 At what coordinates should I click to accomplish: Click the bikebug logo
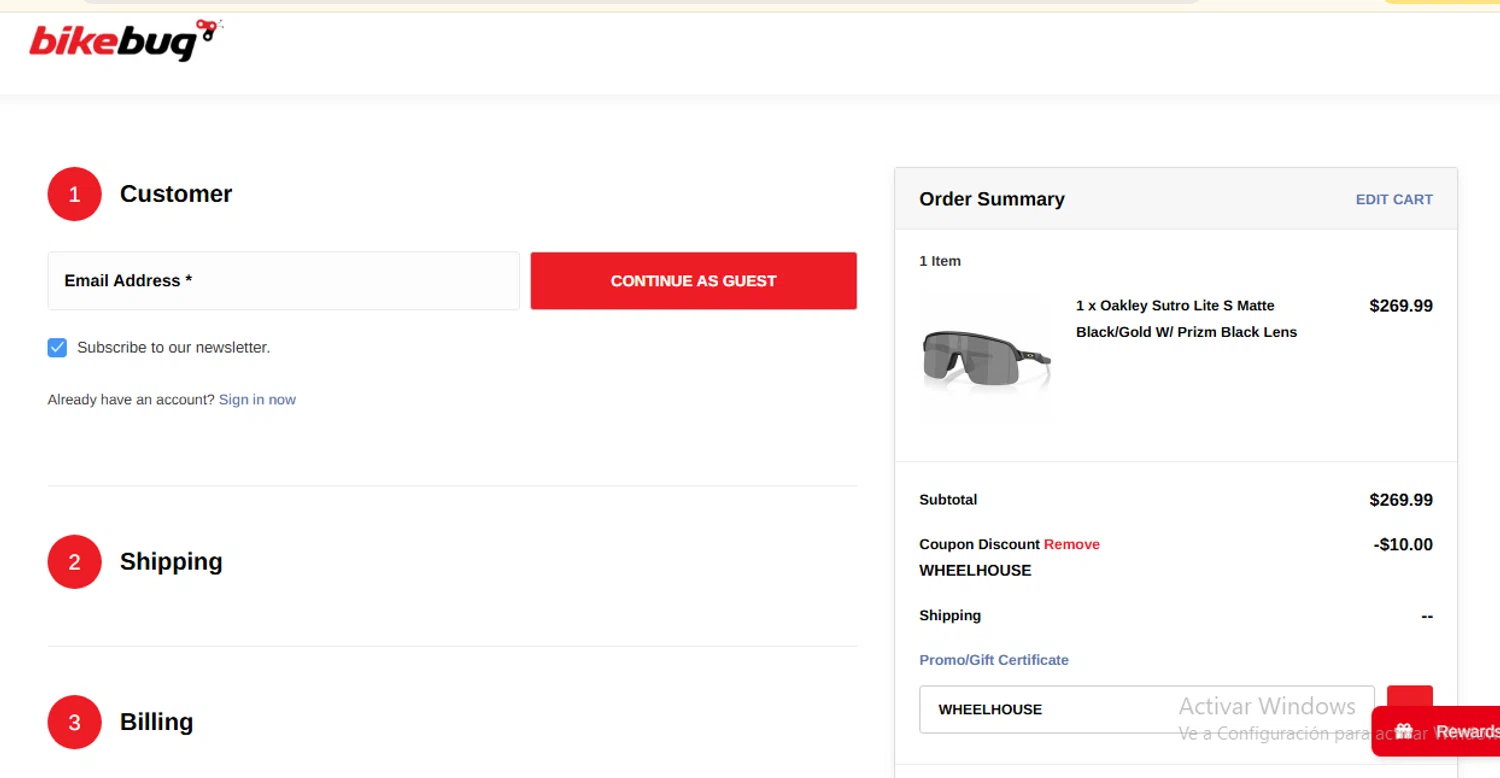click(x=126, y=41)
